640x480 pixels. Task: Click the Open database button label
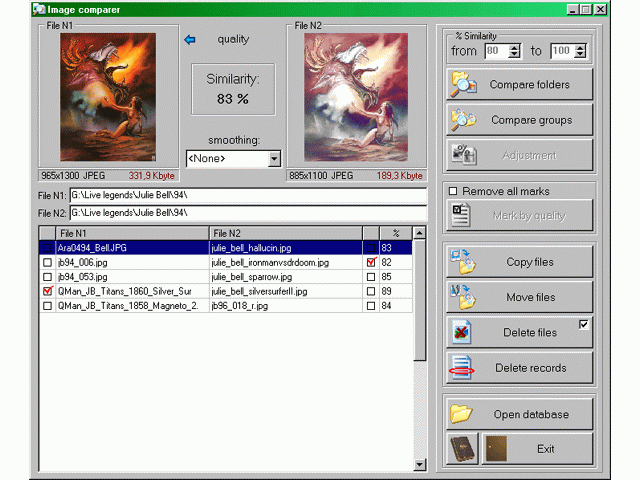[531, 414]
